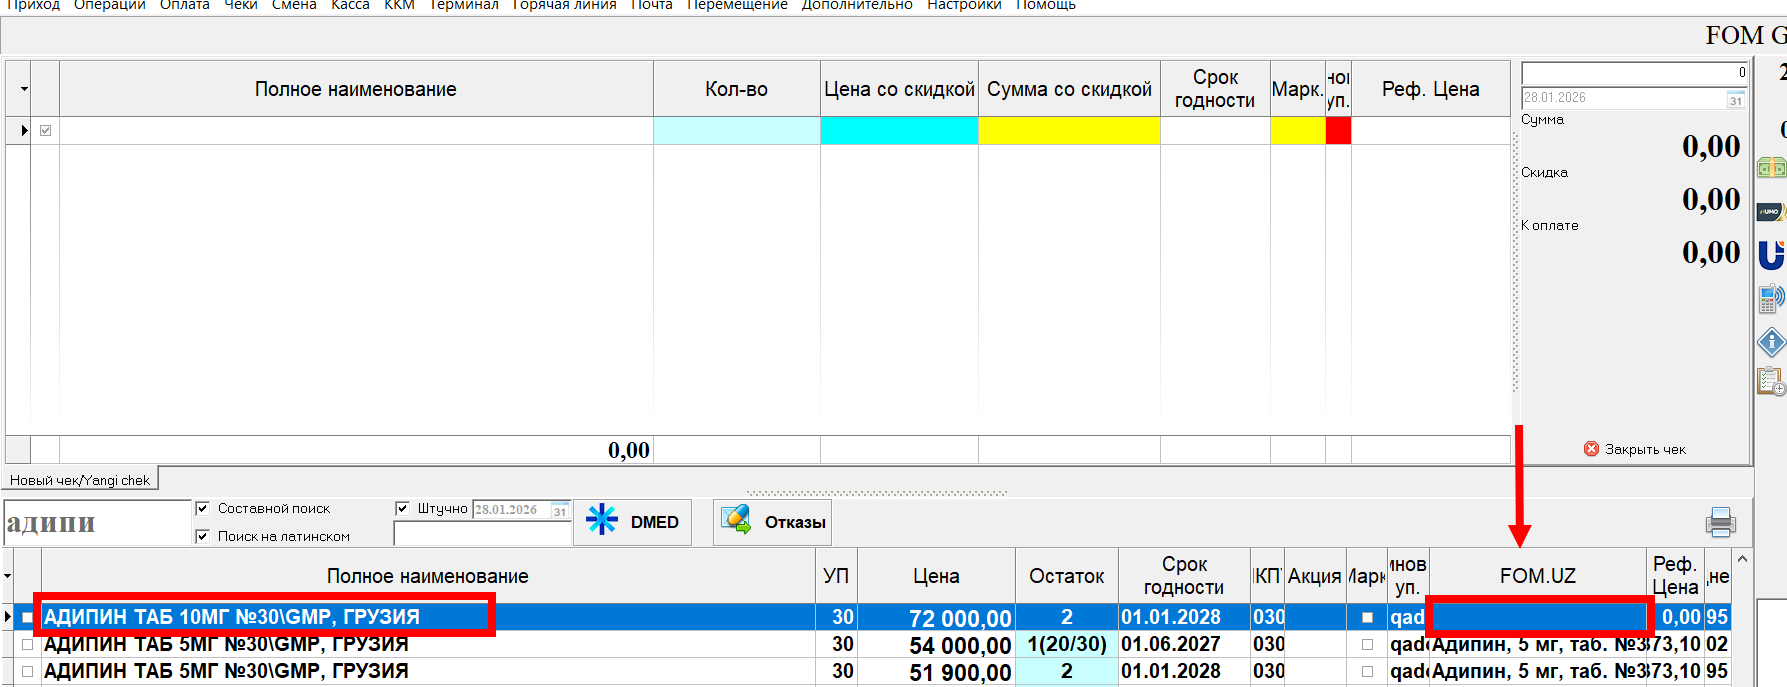1787x687 pixels.
Task: Open the Приход menu
Action: (x=33, y=5)
